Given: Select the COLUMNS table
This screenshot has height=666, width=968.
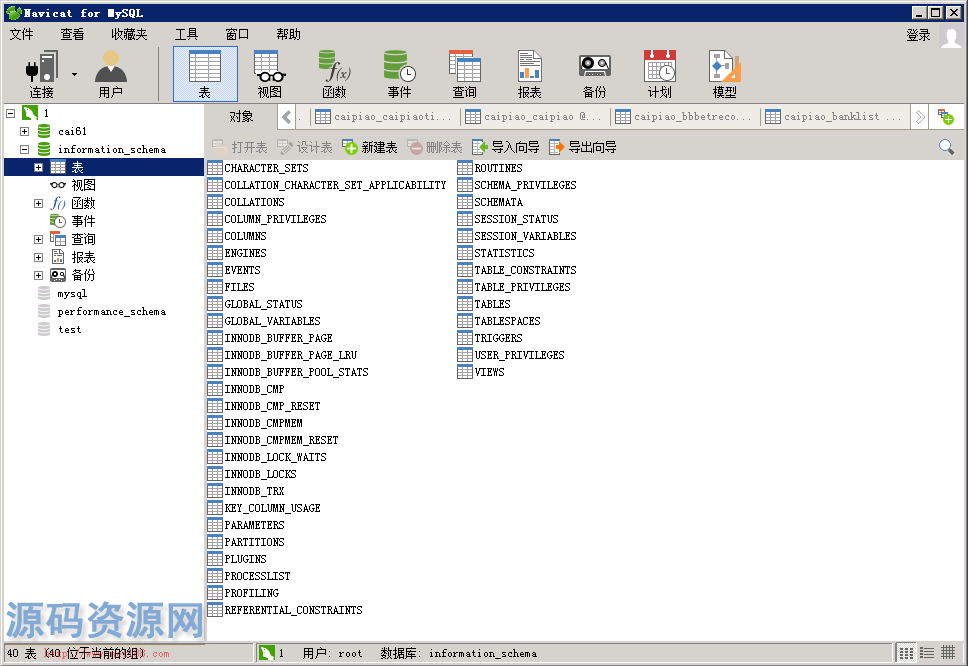Looking at the screenshot, I should coord(238,236).
